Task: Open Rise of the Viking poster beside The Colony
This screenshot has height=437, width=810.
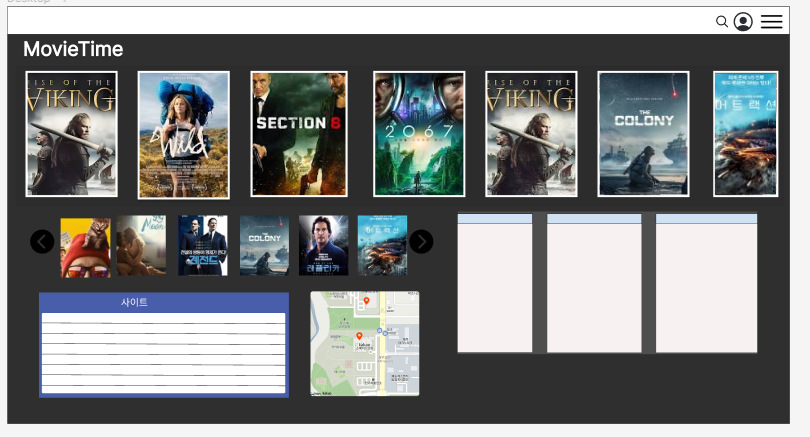Action: click(531, 134)
